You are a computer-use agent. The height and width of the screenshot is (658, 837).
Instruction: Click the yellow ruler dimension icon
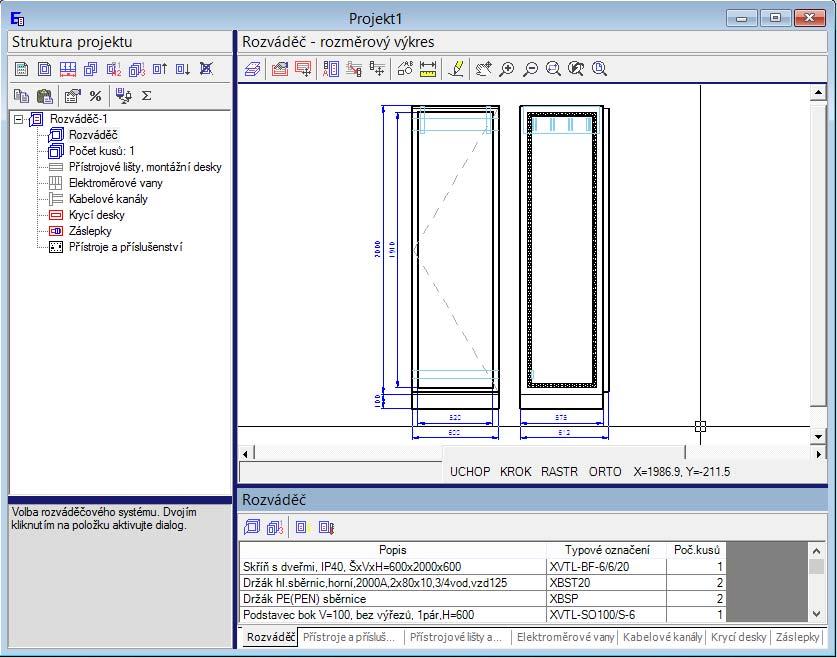coord(428,69)
